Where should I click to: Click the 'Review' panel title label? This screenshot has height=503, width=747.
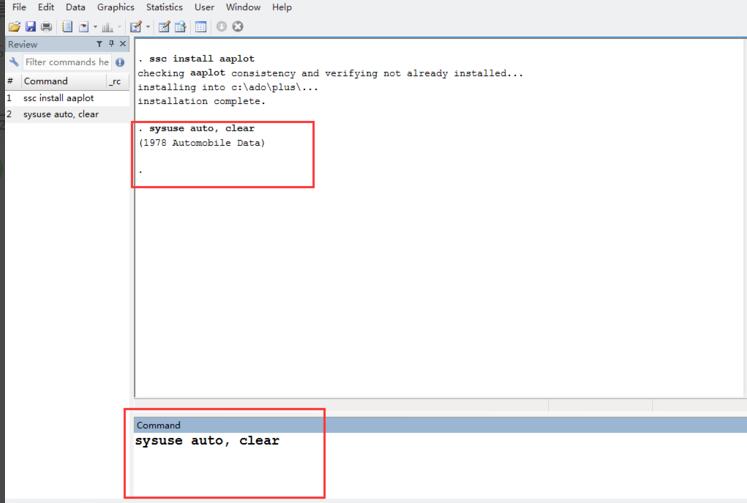click(x=22, y=44)
